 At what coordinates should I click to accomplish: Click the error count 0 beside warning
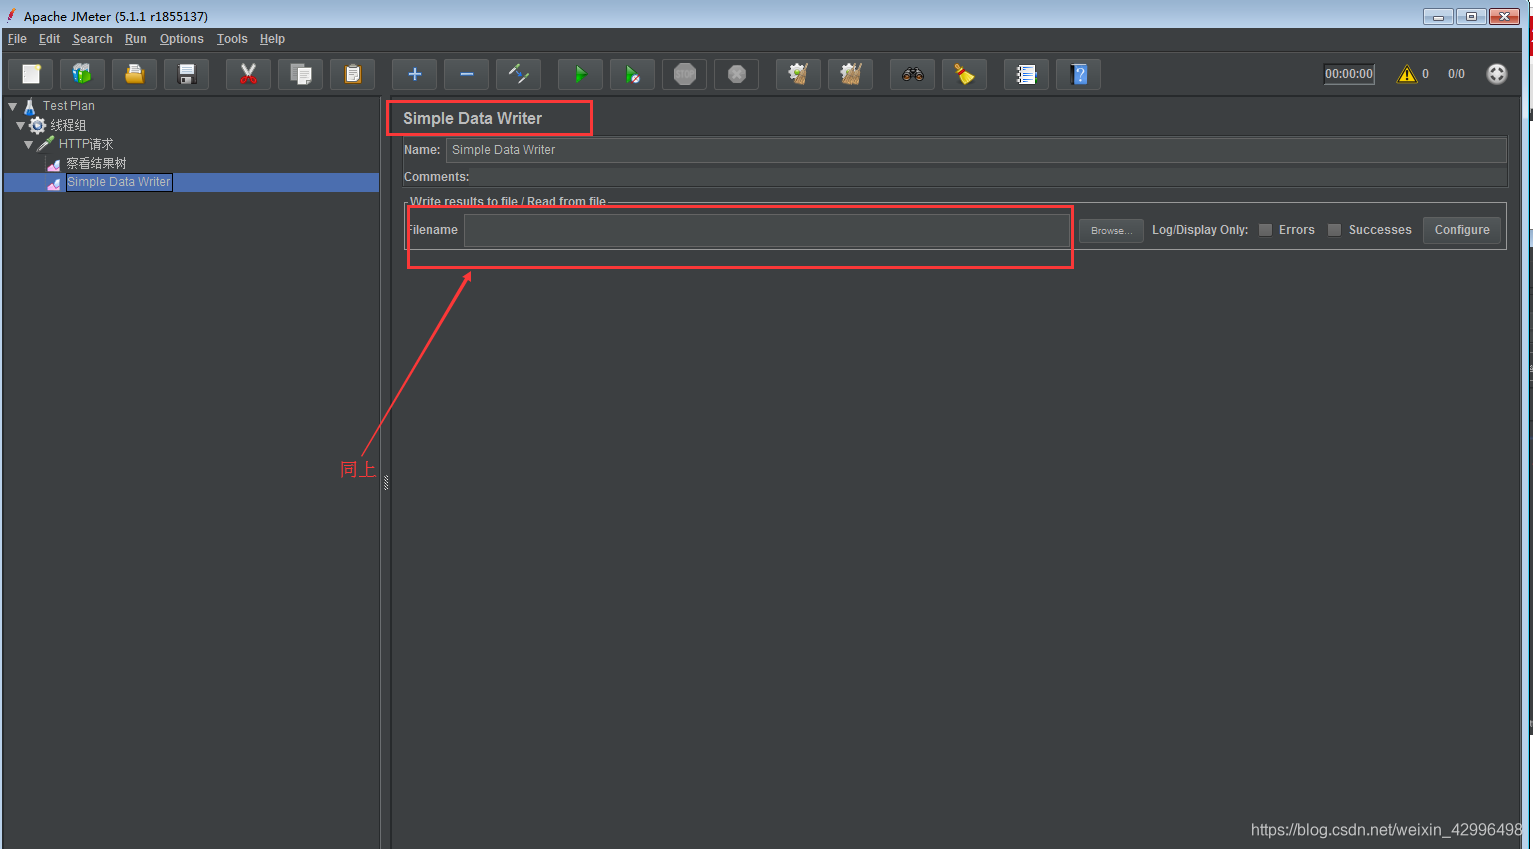pos(1425,74)
